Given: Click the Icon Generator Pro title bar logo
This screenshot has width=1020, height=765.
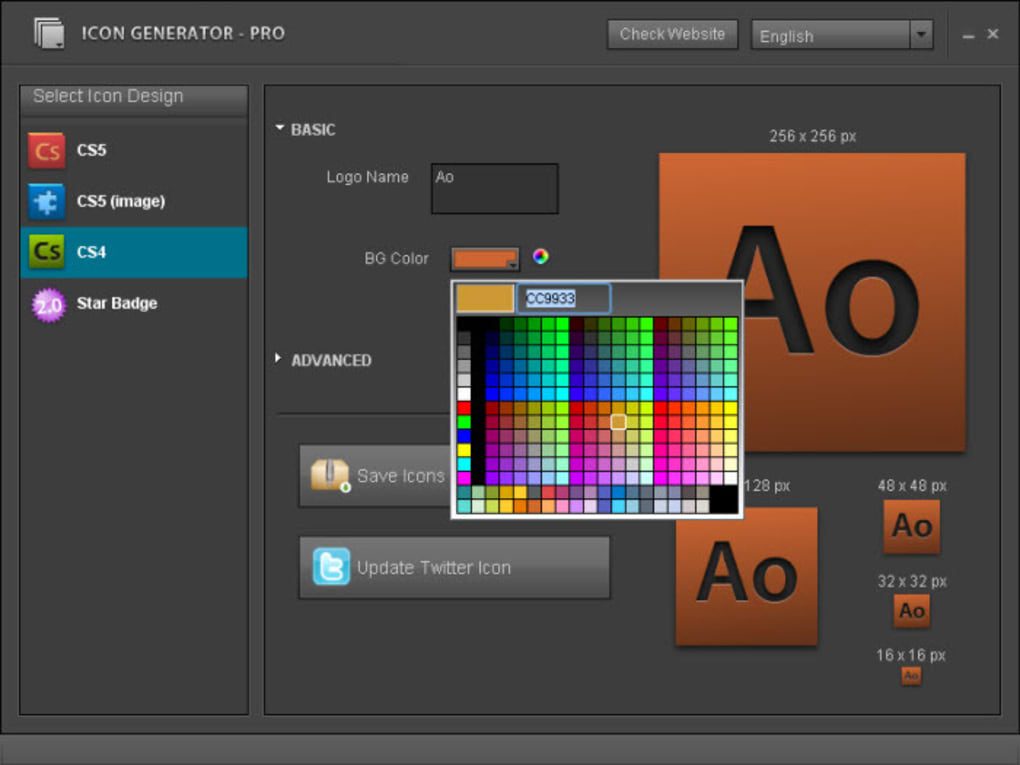Looking at the screenshot, I should [x=48, y=32].
